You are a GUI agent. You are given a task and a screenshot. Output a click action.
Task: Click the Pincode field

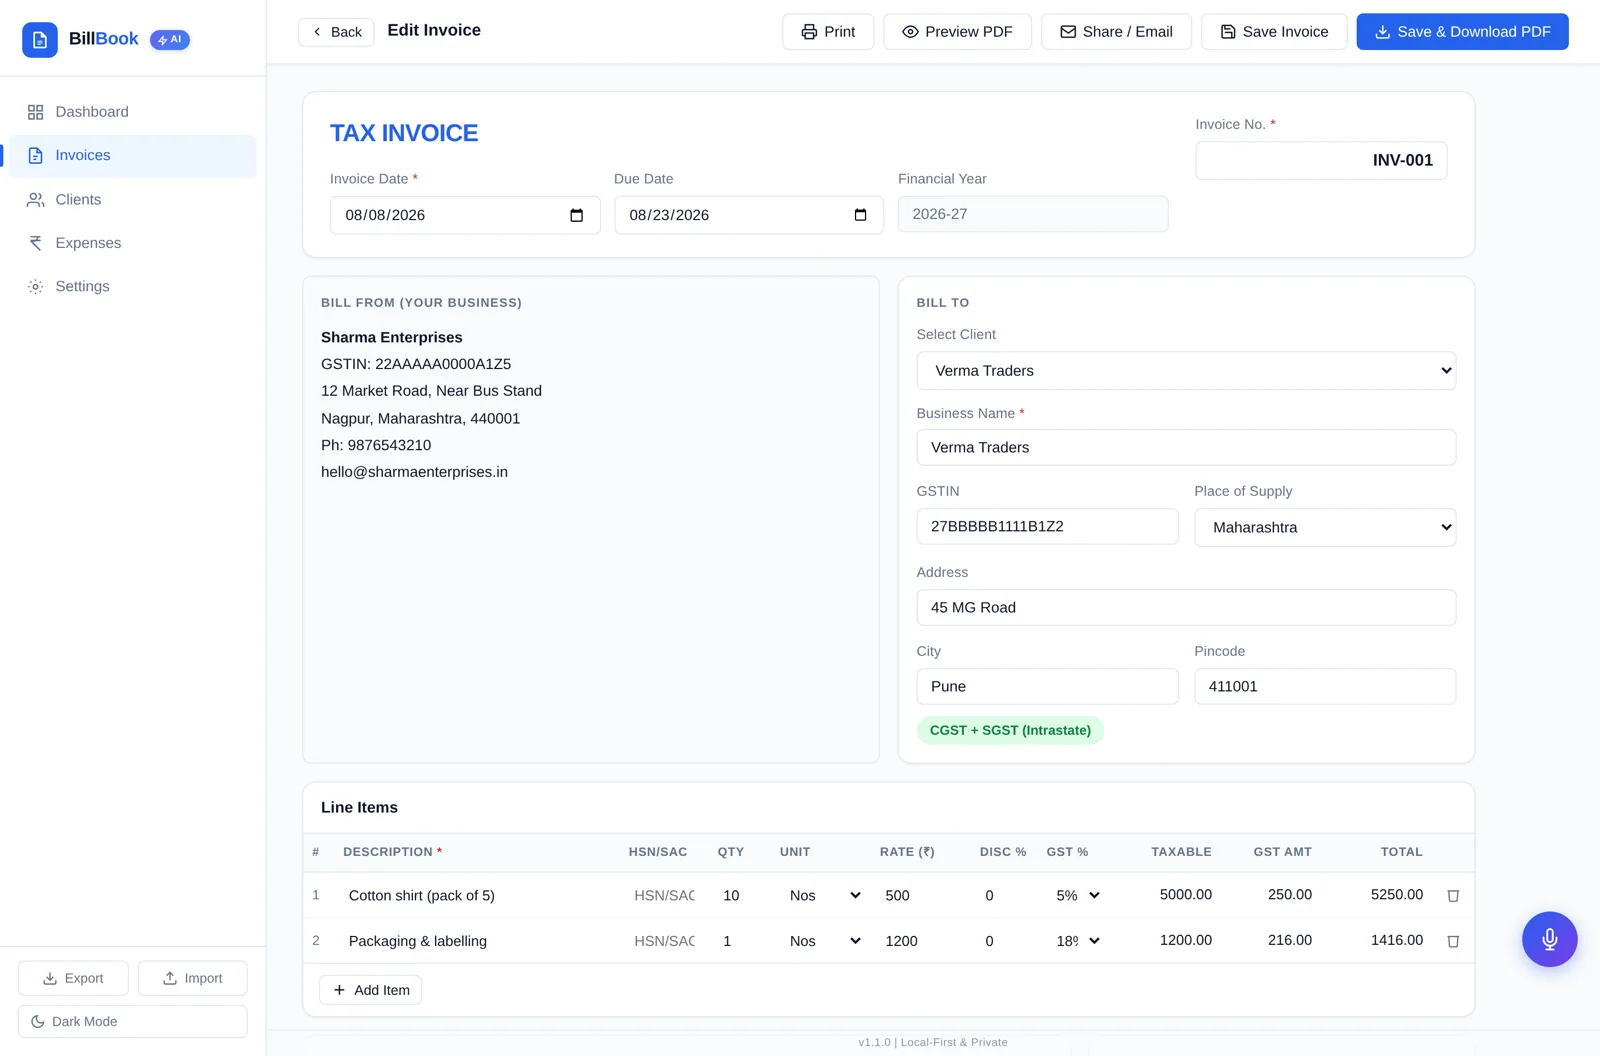click(x=1325, y=686)
